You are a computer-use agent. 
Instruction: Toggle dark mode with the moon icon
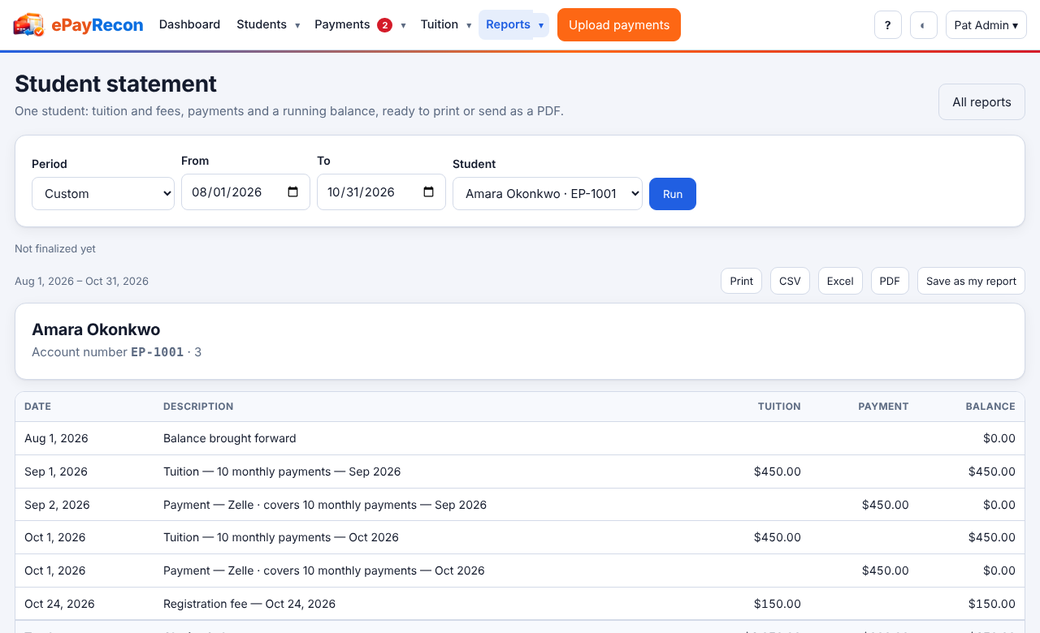click(x=923, y=25)
